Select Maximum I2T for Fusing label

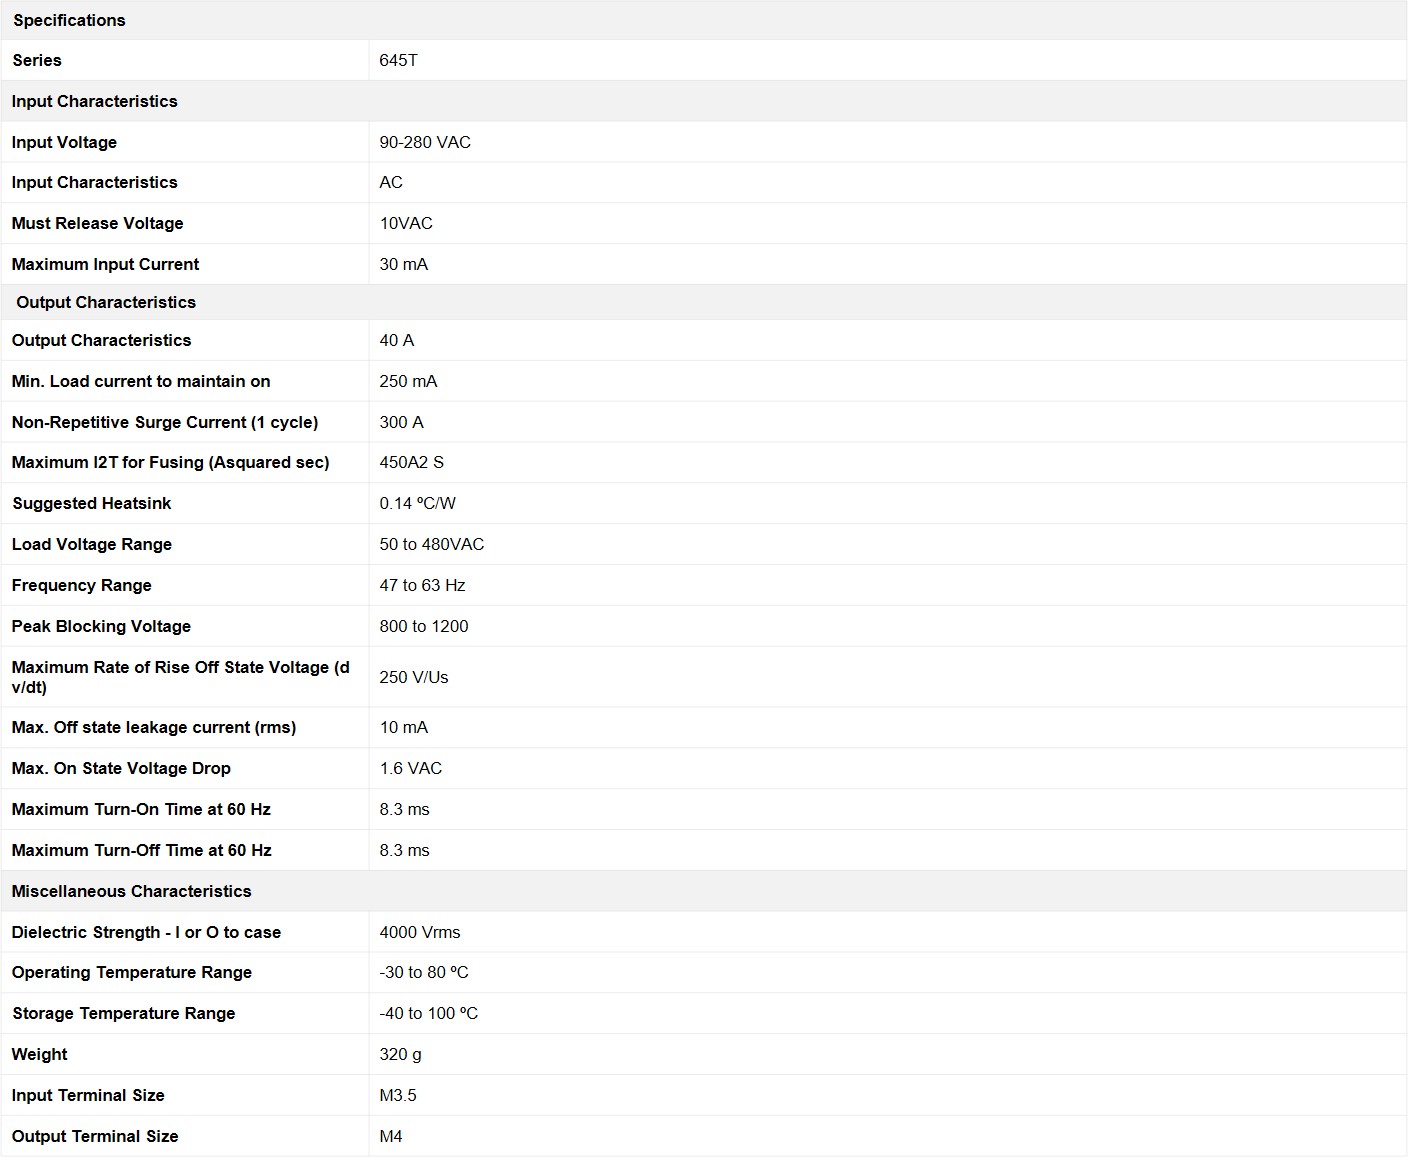pos(170,462)
